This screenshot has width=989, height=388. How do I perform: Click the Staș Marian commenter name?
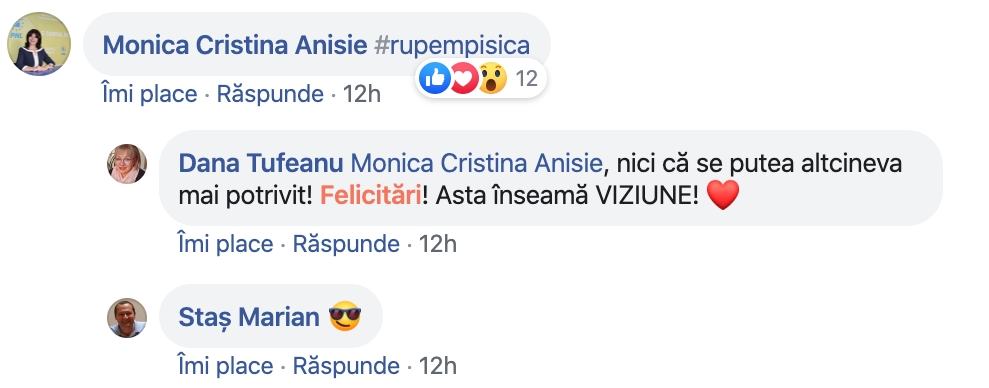pyautogui.click(x=249, y=317)
